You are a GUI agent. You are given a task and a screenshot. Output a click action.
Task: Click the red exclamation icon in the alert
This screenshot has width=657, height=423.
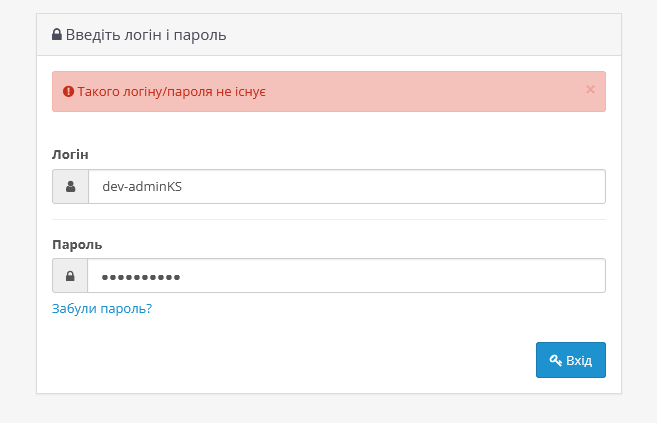[68, 91]
